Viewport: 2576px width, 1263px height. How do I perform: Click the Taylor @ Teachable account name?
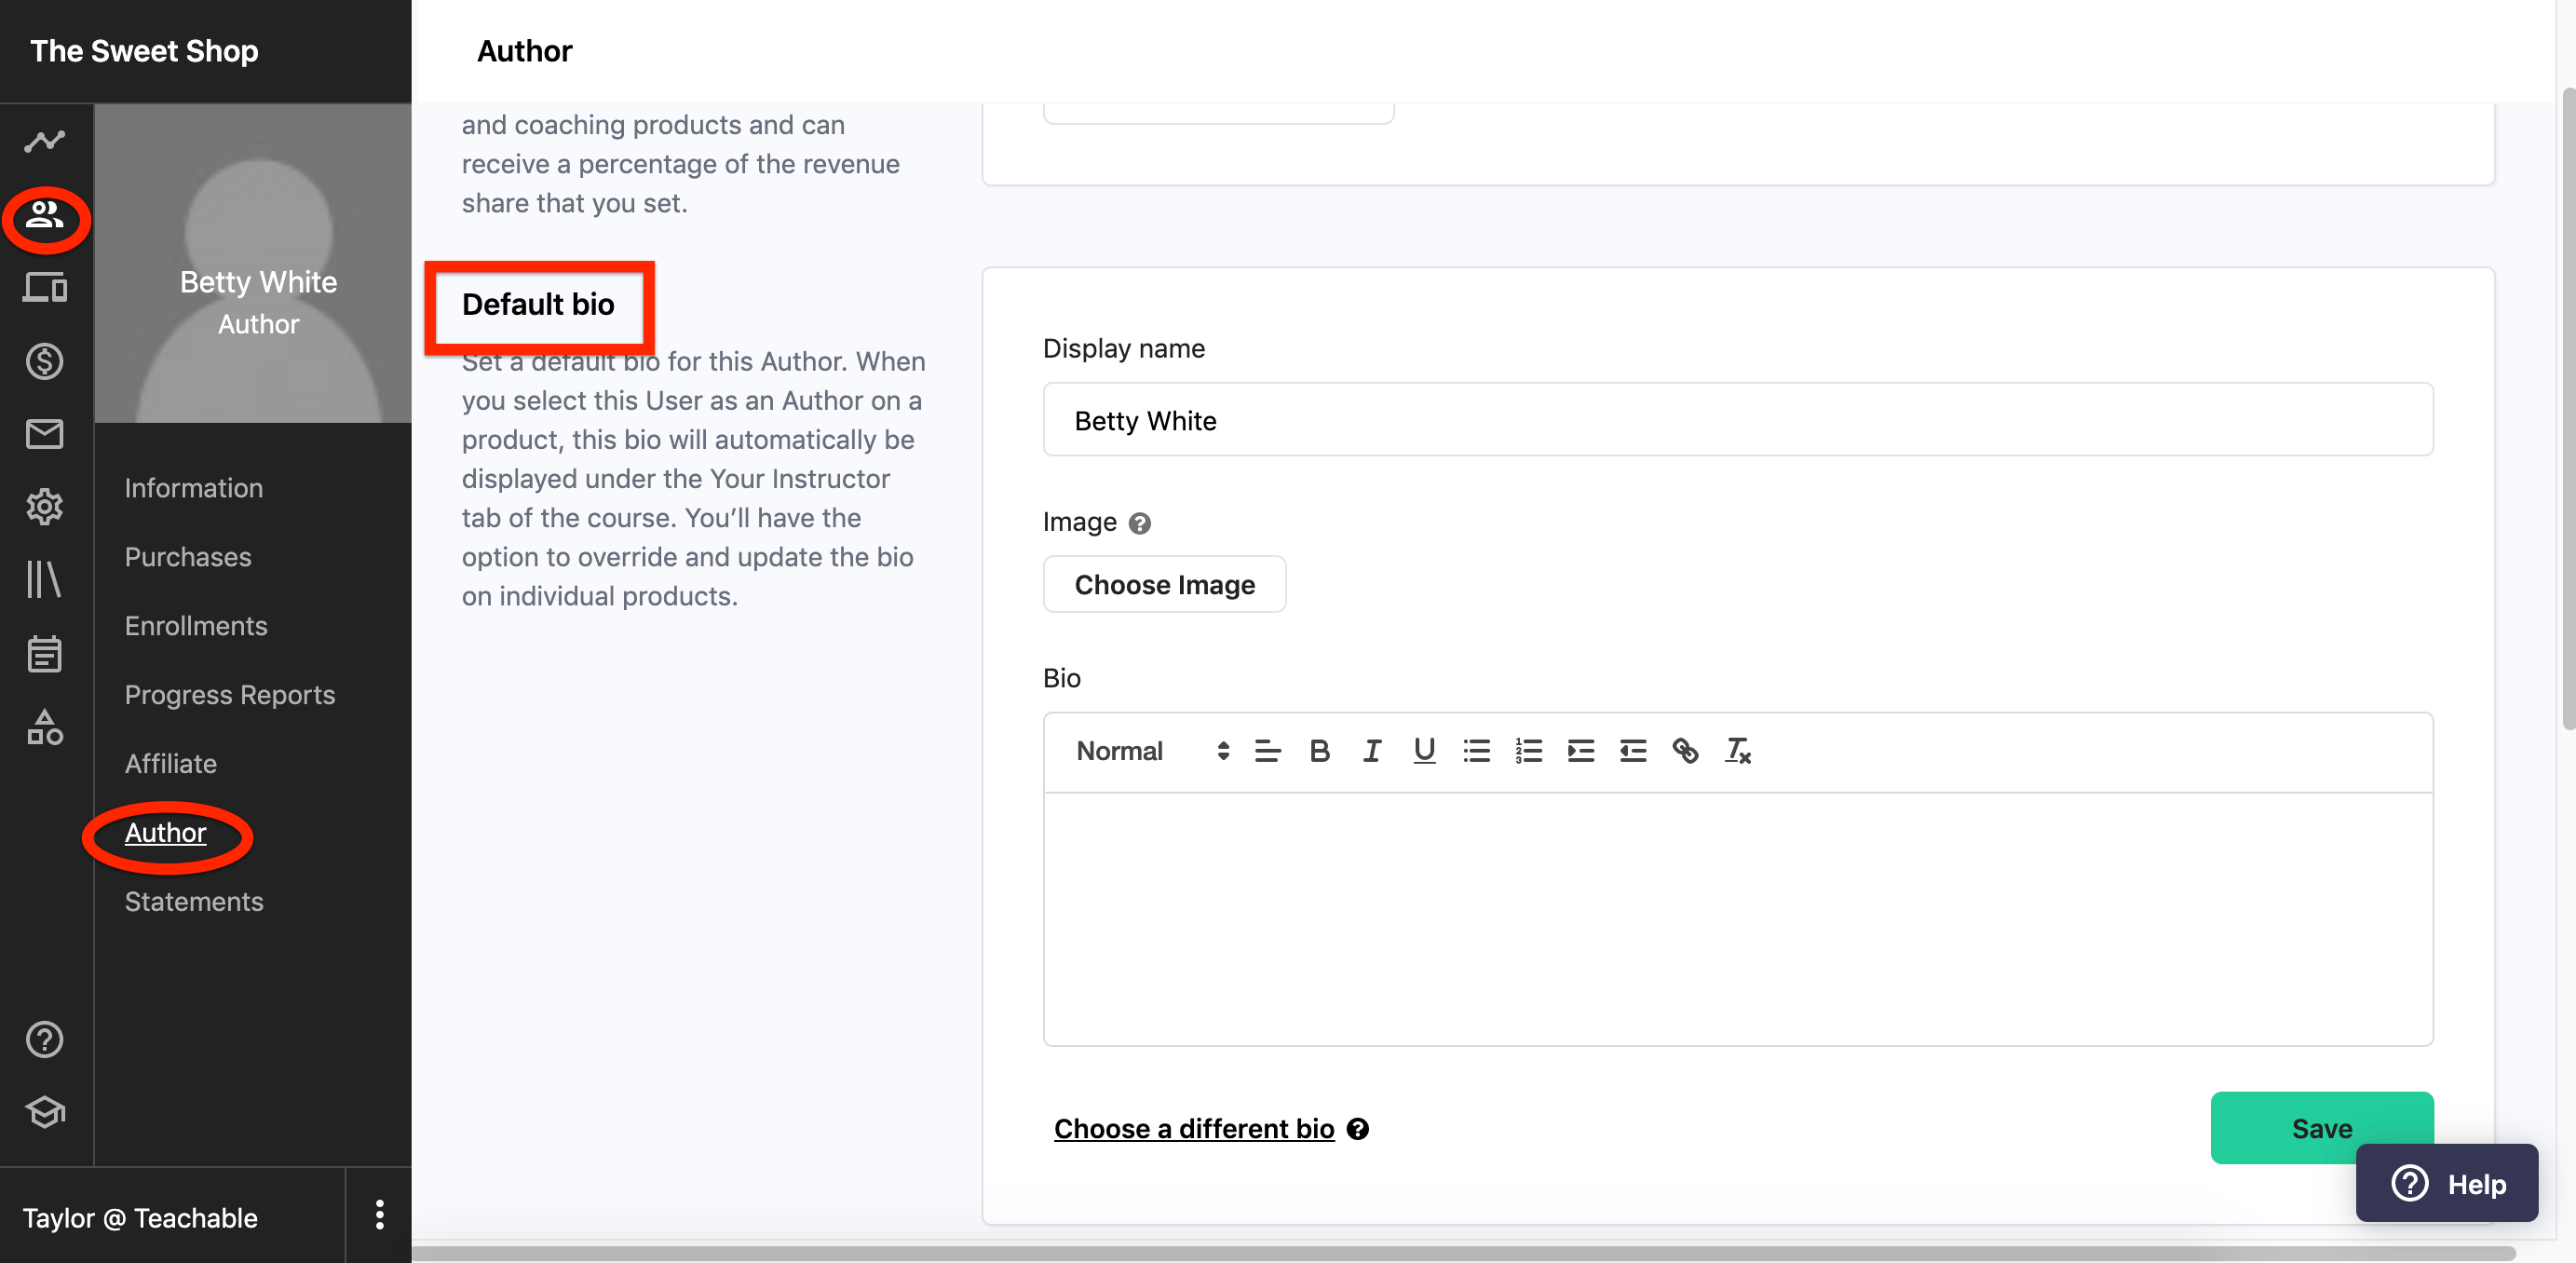(140, 1218)
